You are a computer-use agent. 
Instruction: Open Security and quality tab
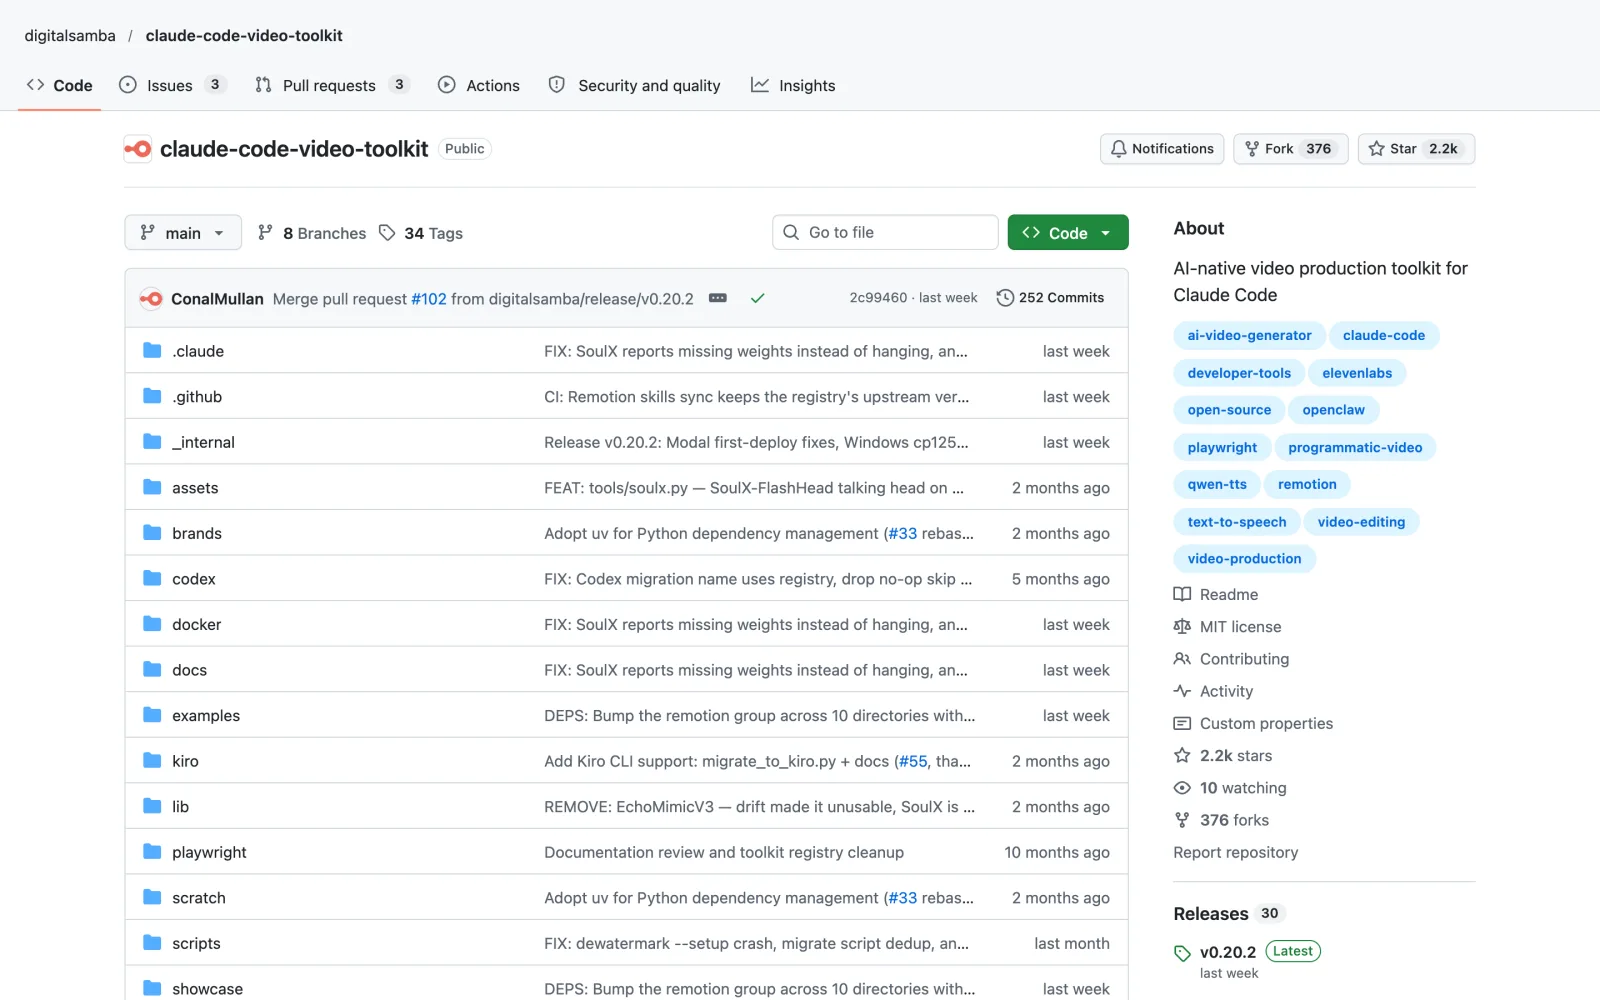tap(635, 85)
